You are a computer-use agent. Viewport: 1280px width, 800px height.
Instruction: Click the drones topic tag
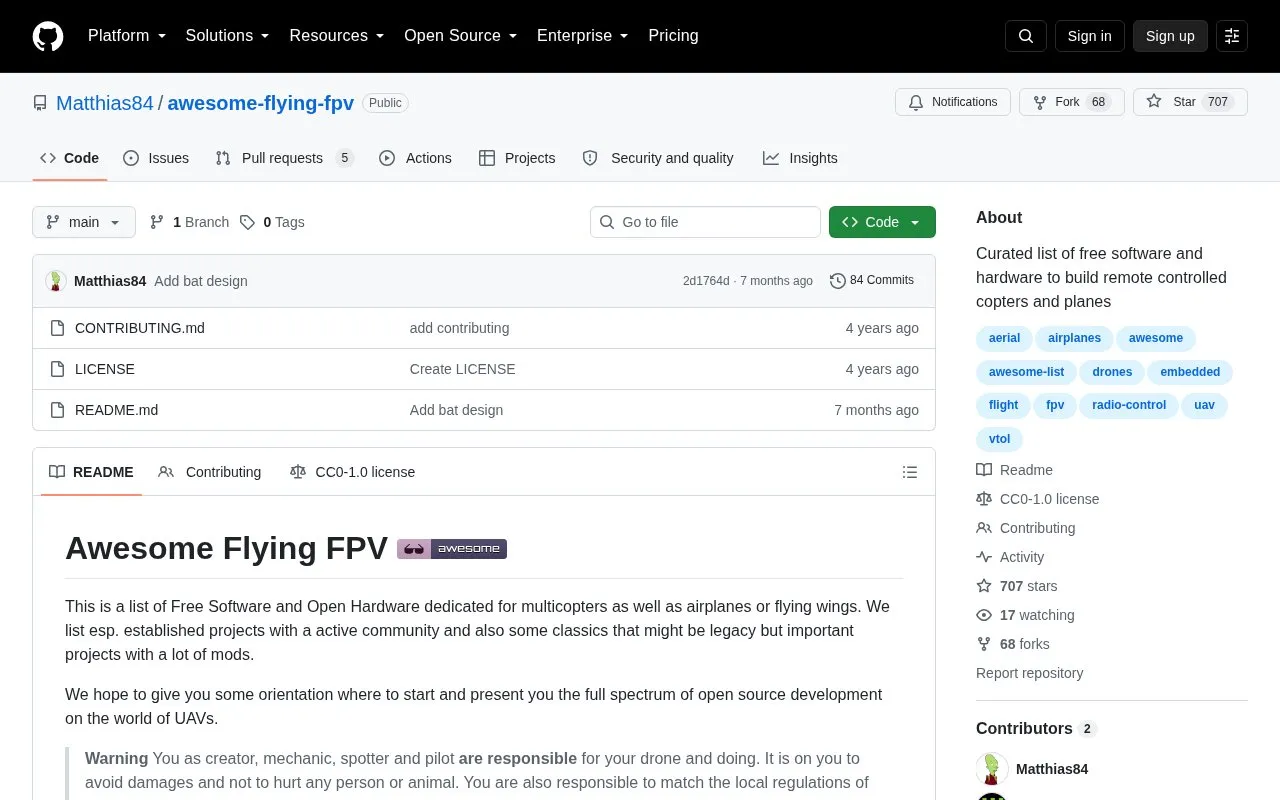tap(1112, 372)
